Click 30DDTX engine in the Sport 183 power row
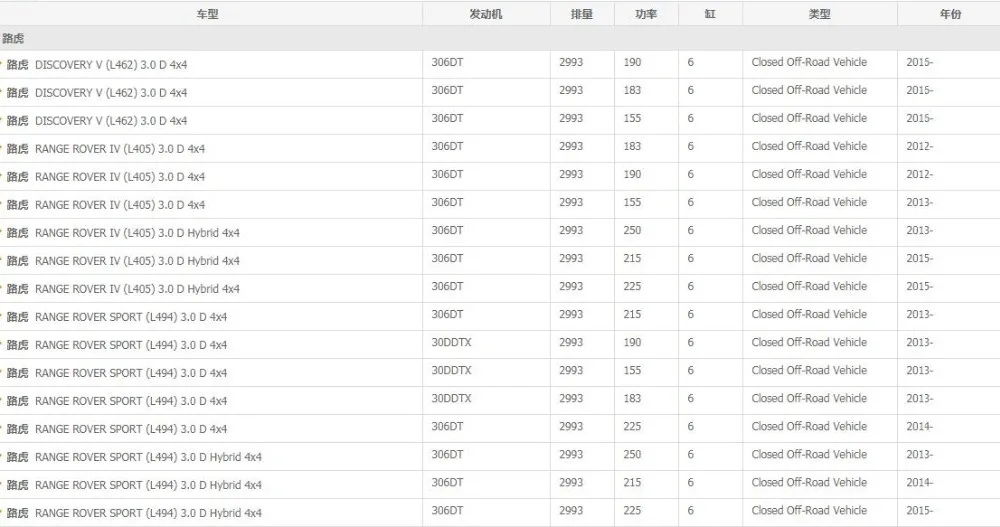 [452, 399]
